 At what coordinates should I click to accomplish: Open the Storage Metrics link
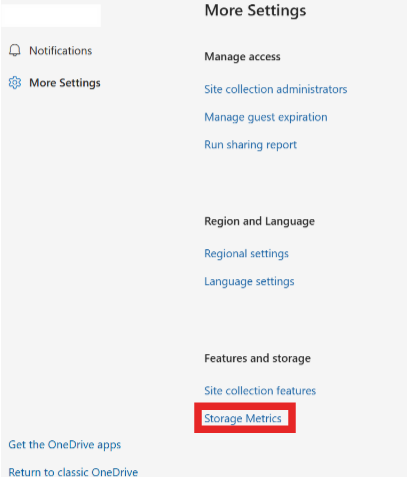click(243, 418)
